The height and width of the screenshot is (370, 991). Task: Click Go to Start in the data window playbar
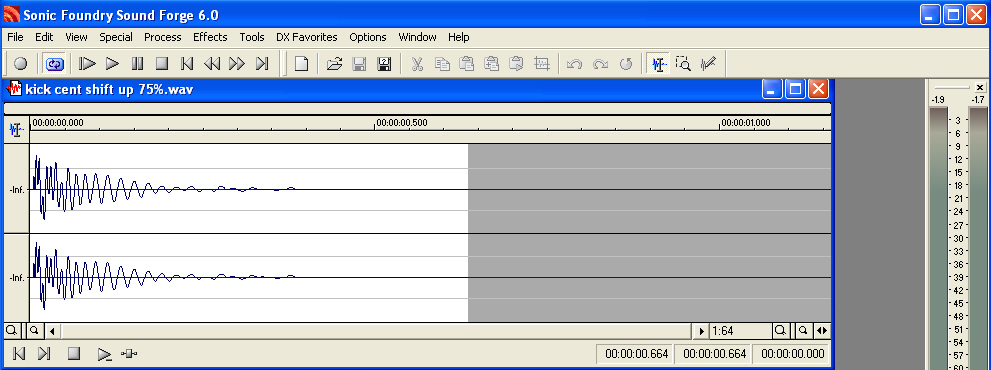click(x=19, y=354)
